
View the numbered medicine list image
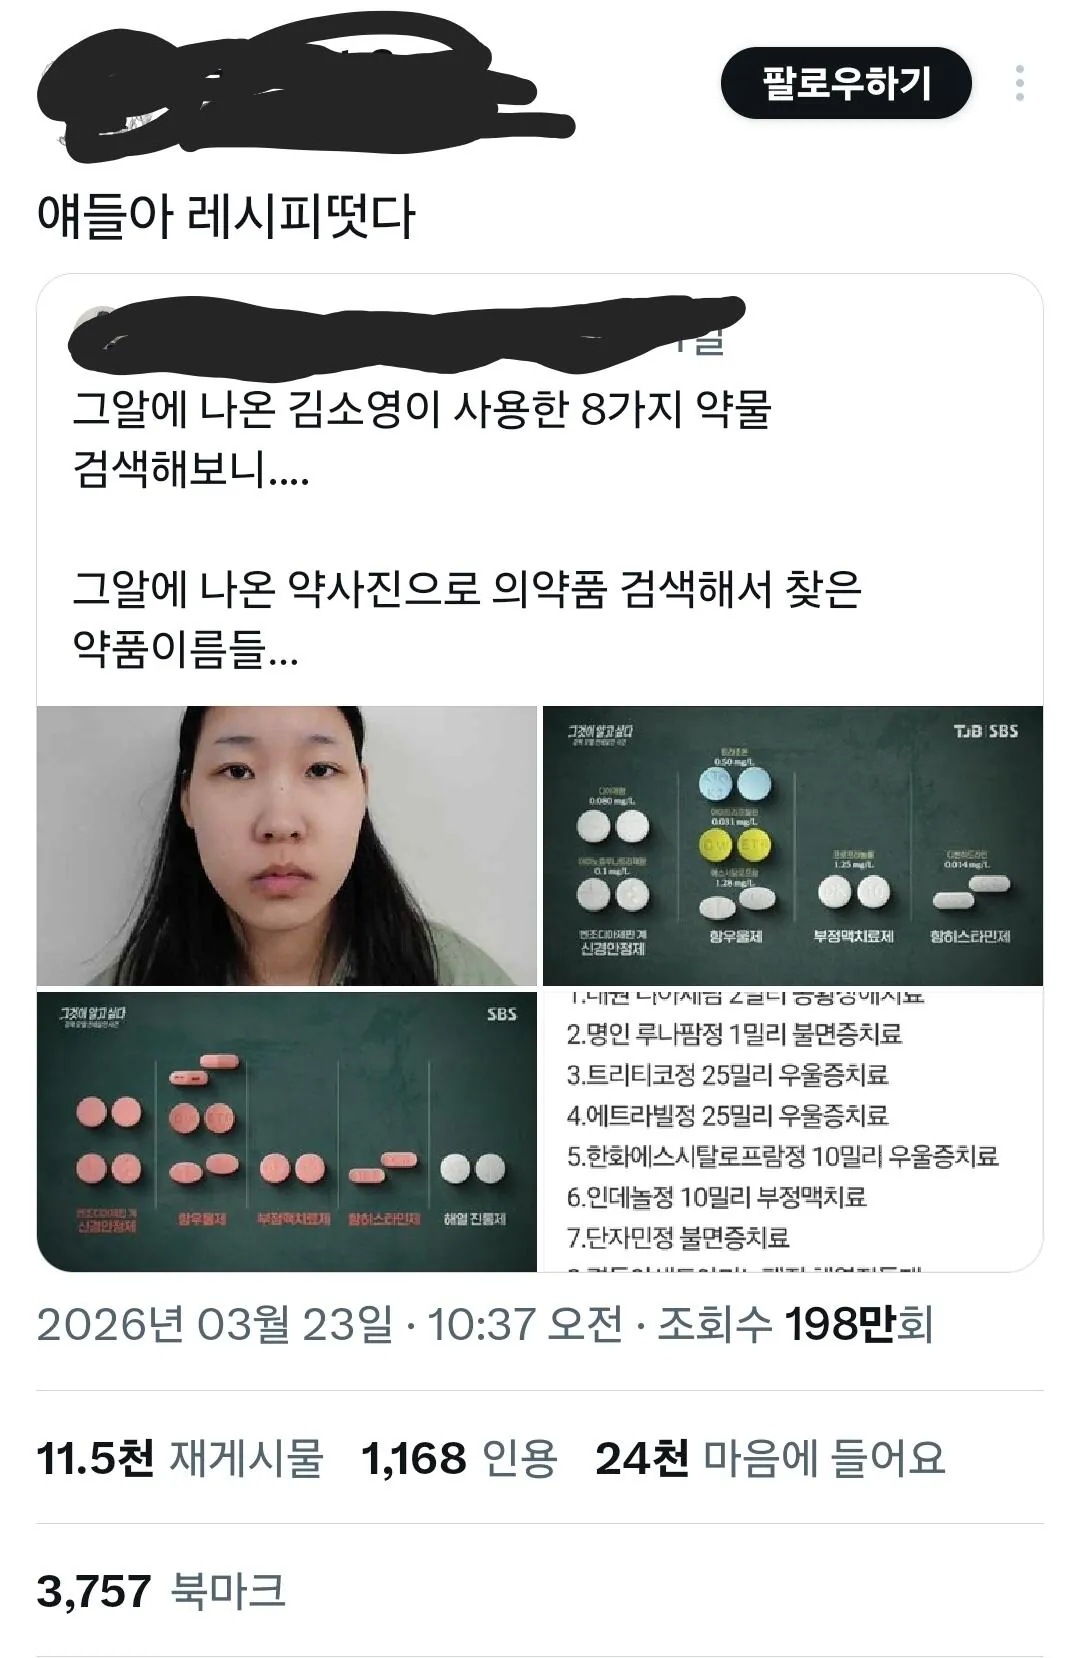pyautogui.click(x=793, y=1131)
